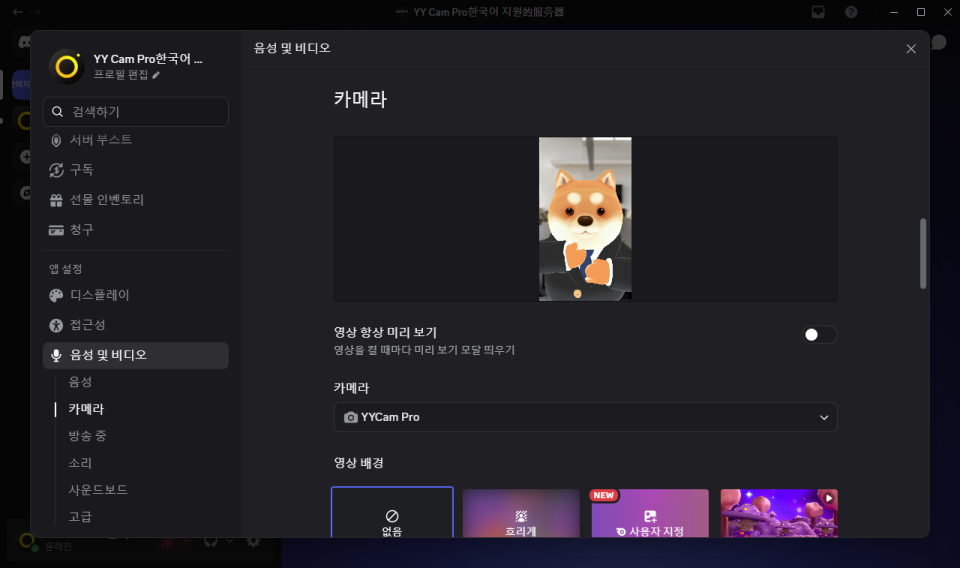Select 없음 video background option
This screenshot has height=568, width=960.
392,513
